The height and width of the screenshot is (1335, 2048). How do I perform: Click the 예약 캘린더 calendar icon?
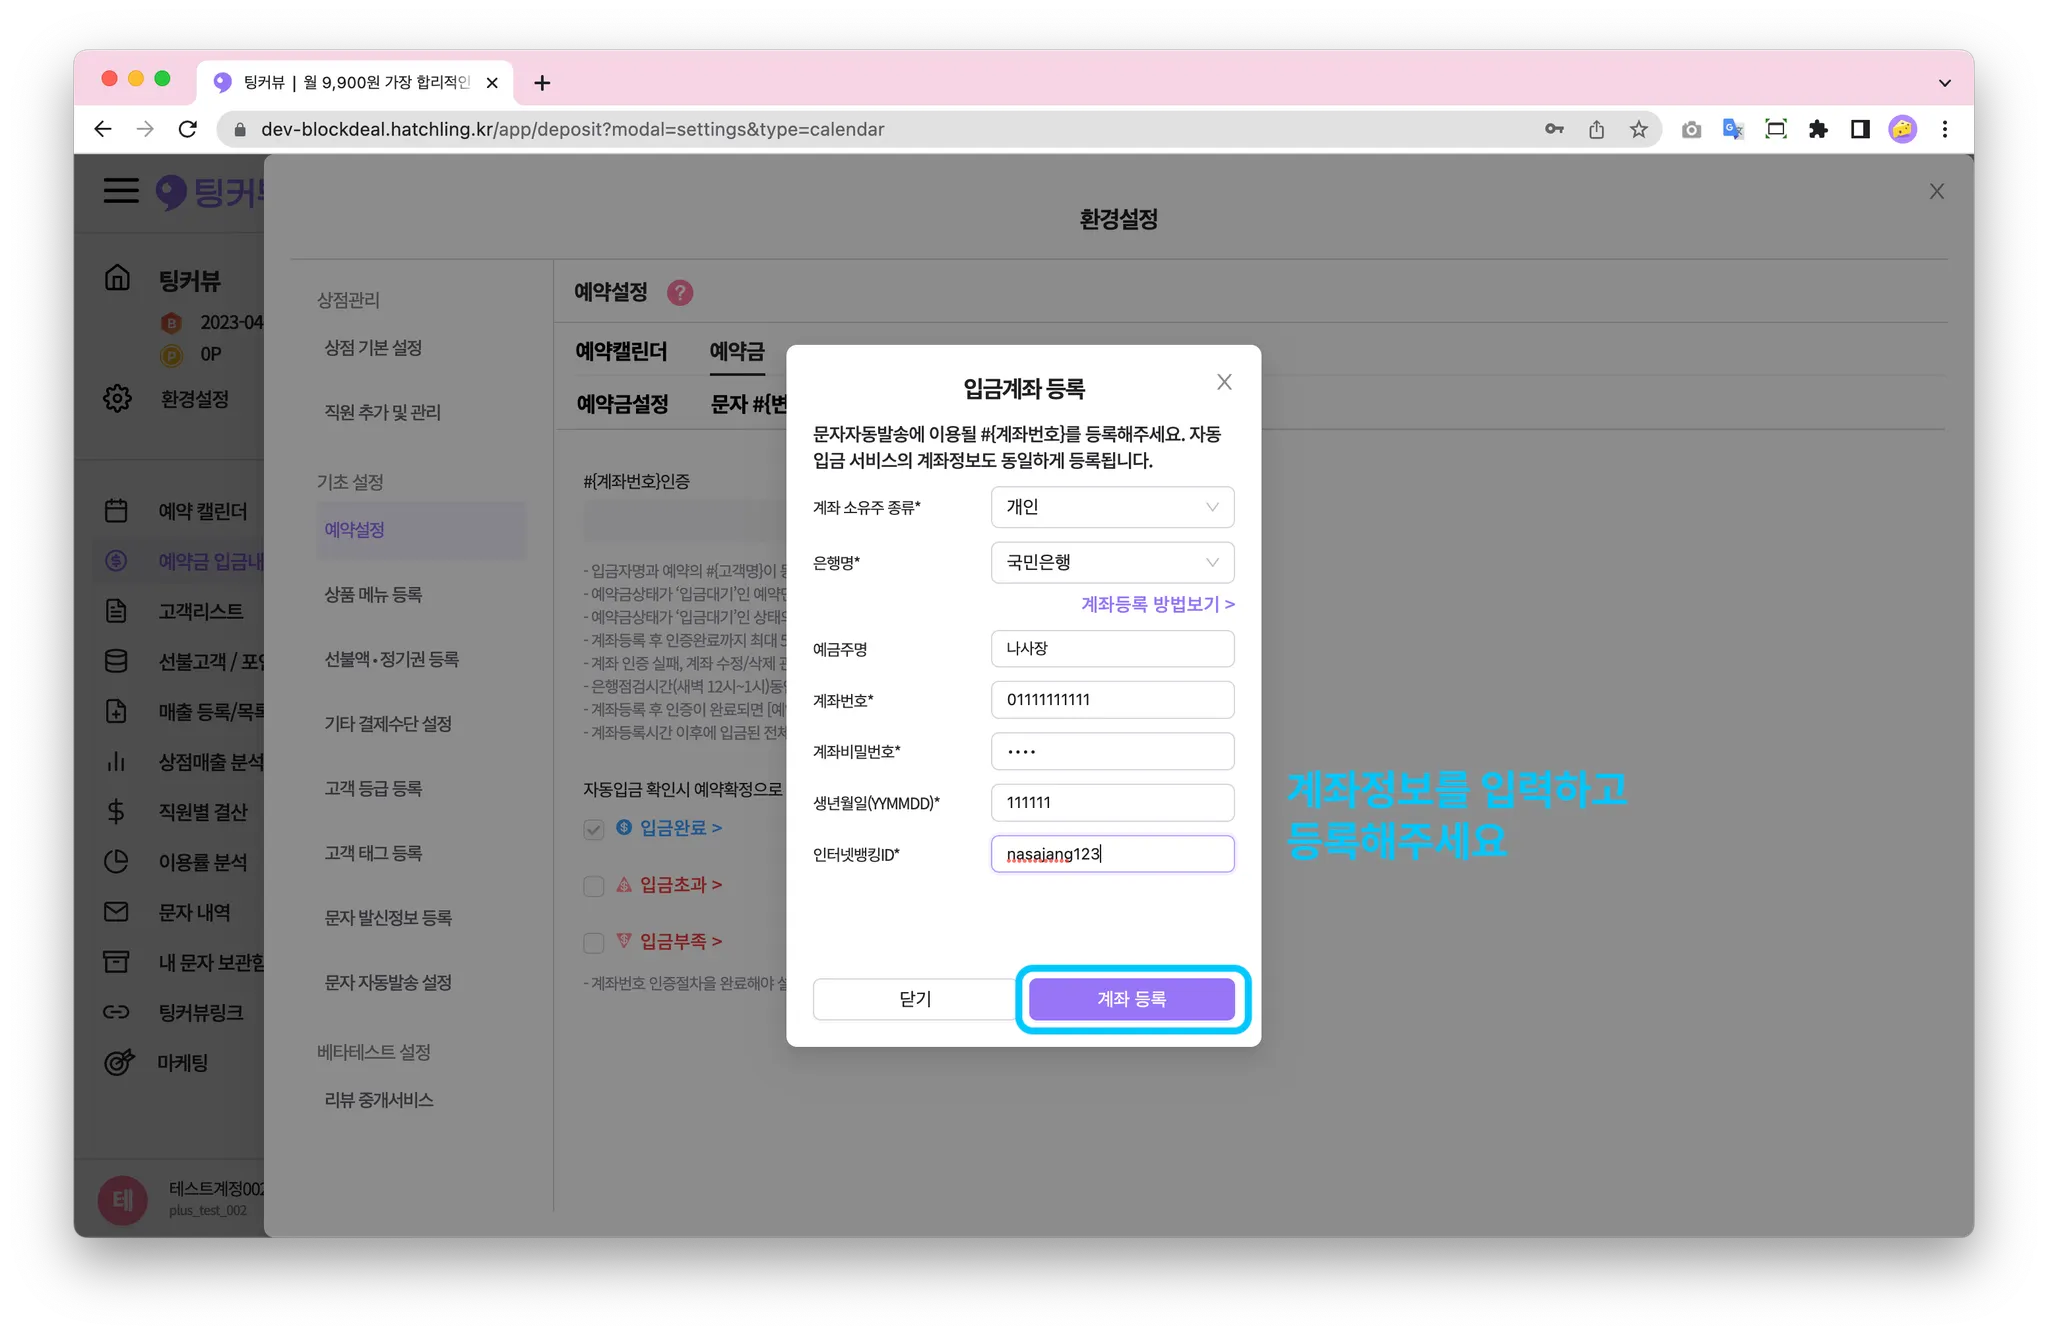[116, 511]
